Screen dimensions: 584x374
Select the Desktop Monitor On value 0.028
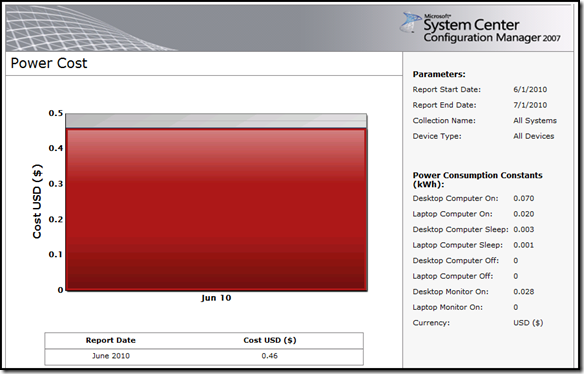pyautogui.click(x=524, y=292)
